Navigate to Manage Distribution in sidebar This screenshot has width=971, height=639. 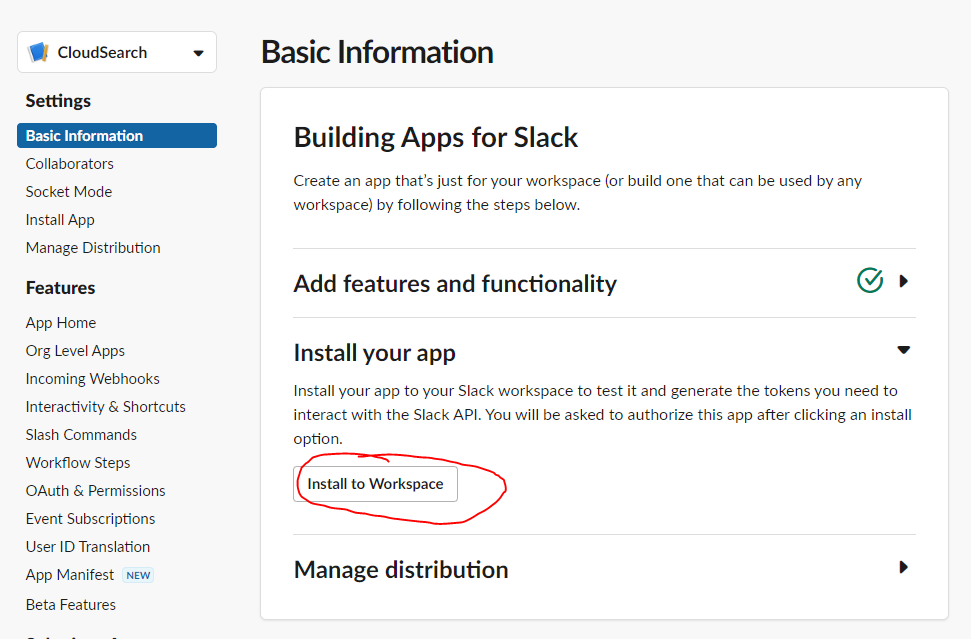pyautogui.click(x=93, y=248)
